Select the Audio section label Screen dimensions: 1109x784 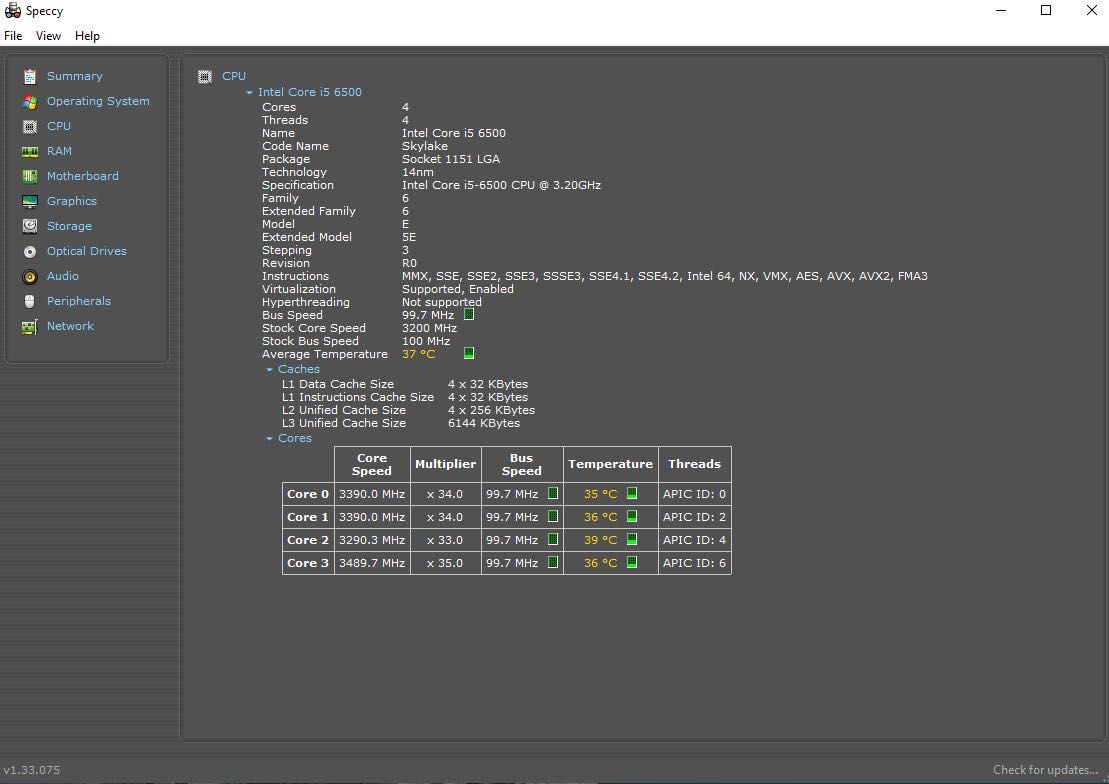coord(63,276)
